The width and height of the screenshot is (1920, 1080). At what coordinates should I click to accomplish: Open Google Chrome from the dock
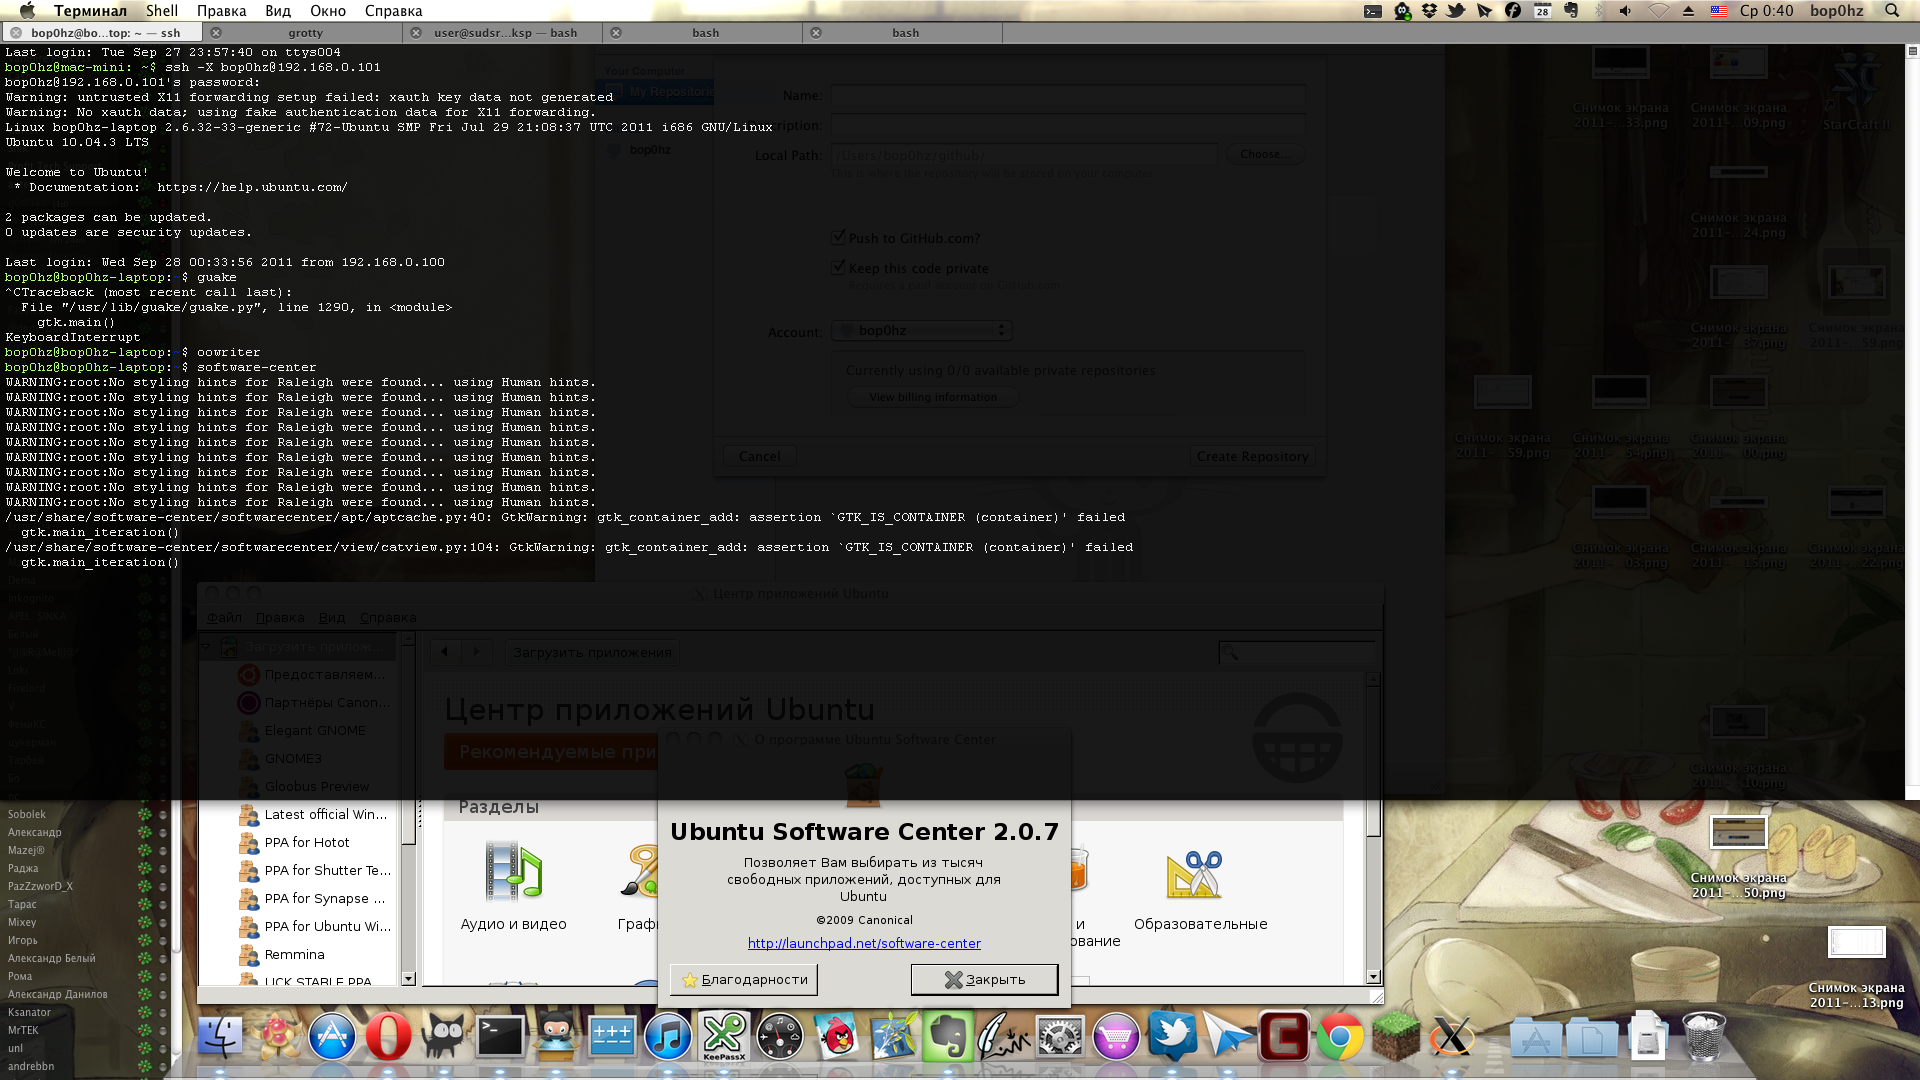1340,1036
